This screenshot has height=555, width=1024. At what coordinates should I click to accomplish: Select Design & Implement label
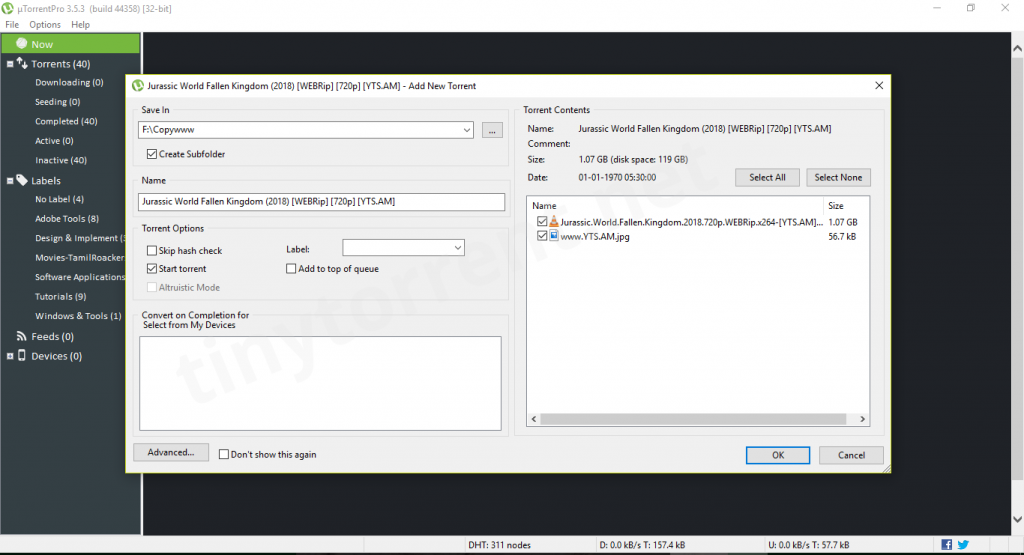80,238
